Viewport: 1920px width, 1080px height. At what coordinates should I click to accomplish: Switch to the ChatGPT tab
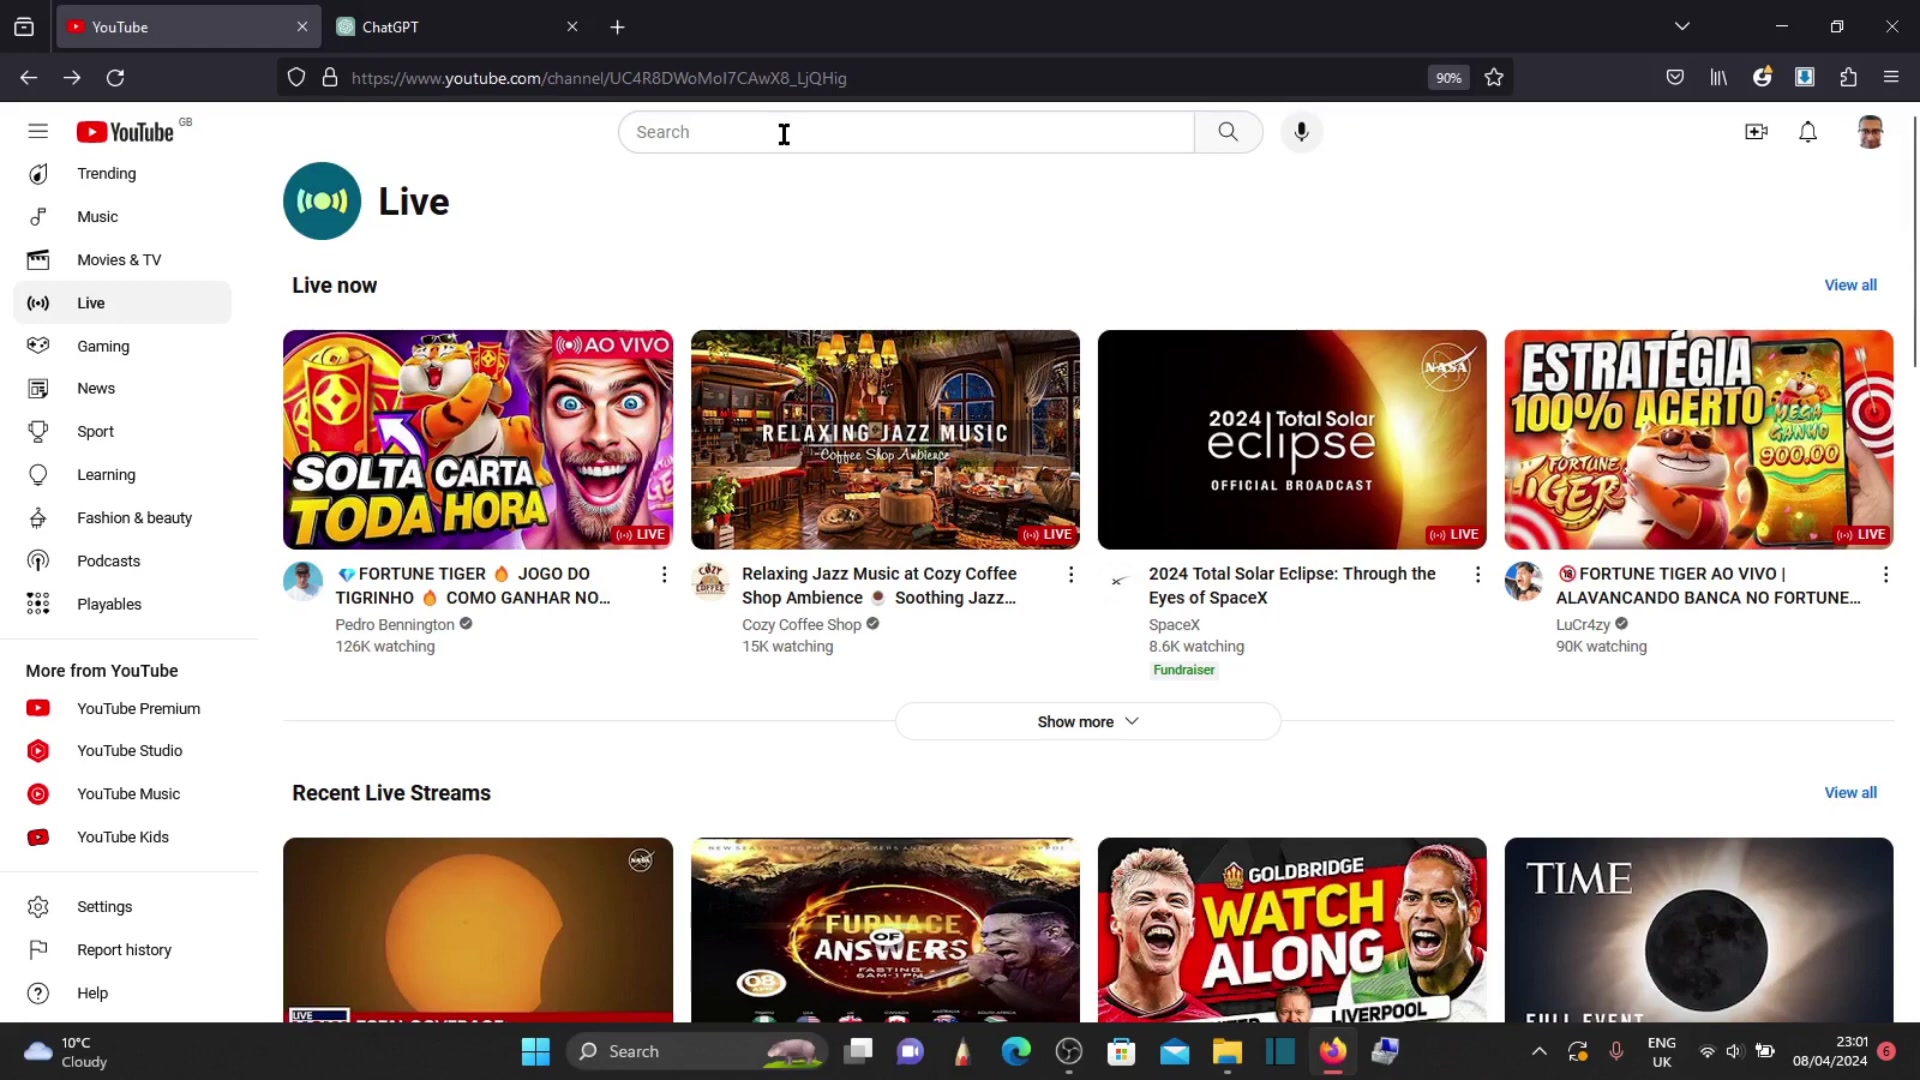pos(458,27)
